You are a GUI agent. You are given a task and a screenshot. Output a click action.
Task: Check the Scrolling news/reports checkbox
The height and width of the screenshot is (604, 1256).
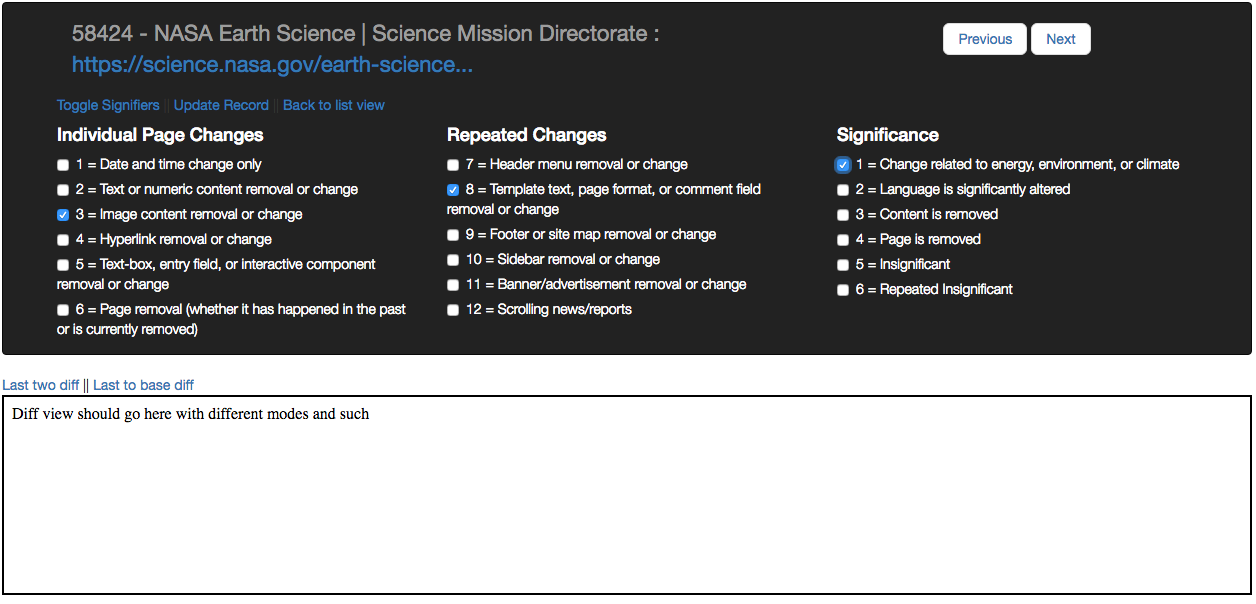453,310
